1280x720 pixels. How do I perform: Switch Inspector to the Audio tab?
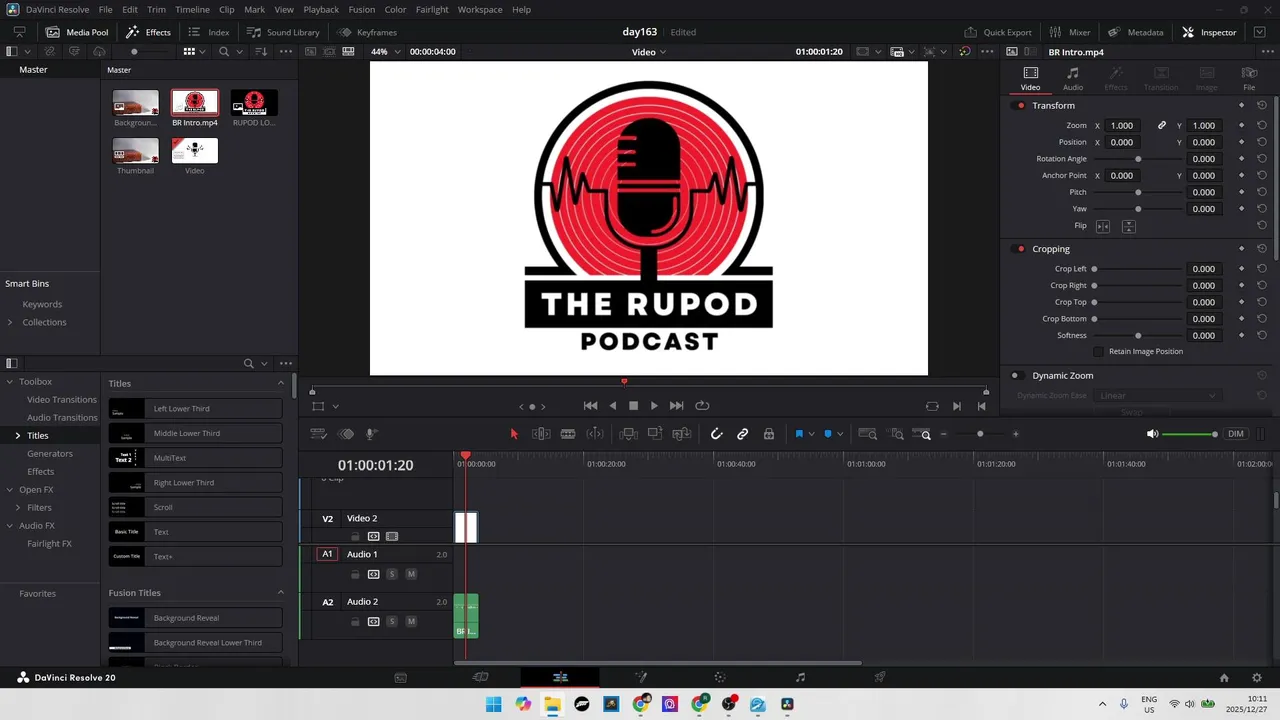(1073, 79)
